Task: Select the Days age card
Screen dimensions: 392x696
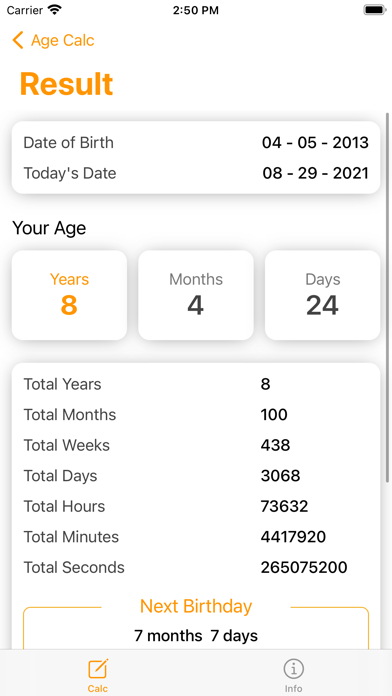Action: [x=322, y=295]
